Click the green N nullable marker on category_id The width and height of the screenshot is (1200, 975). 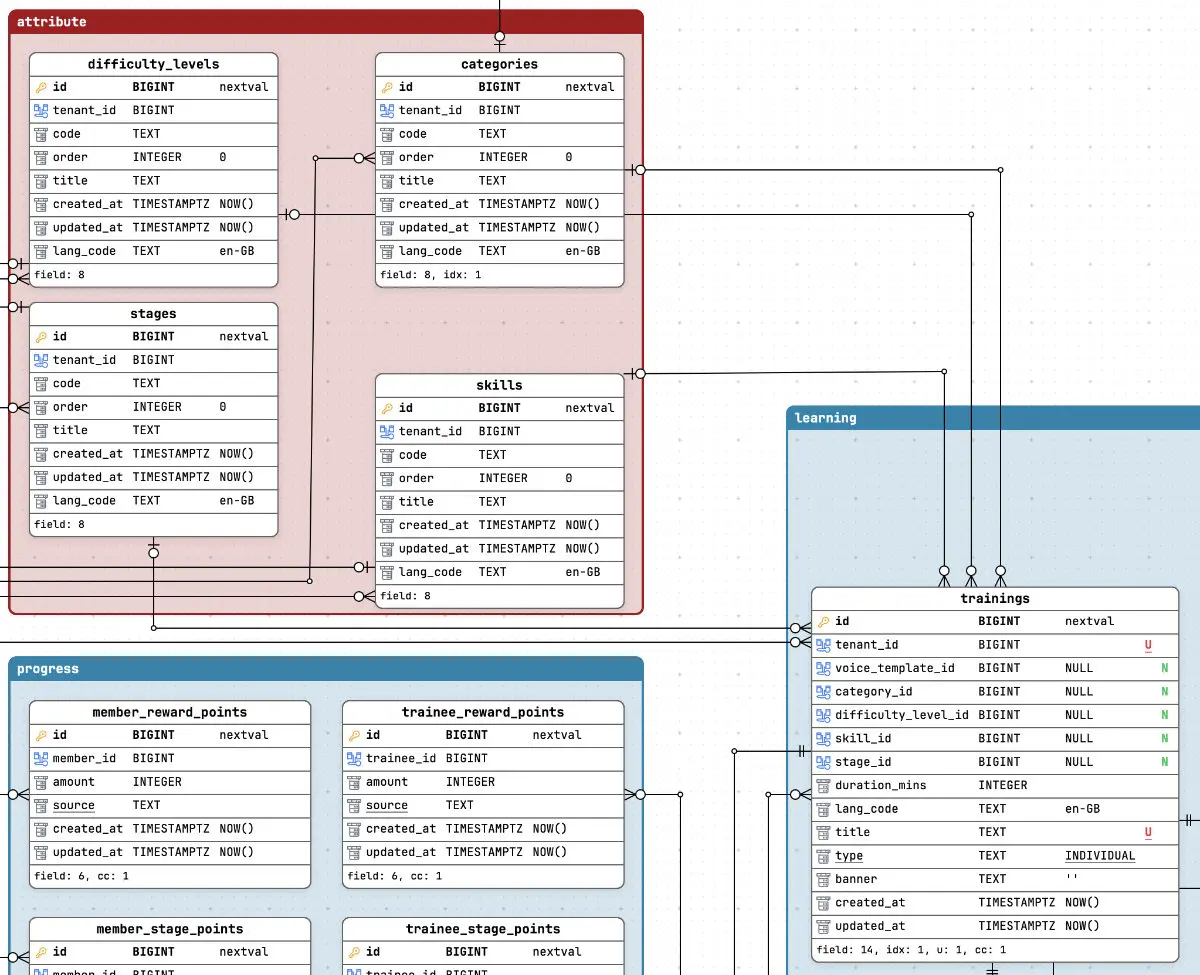[x=1165, y=691]
